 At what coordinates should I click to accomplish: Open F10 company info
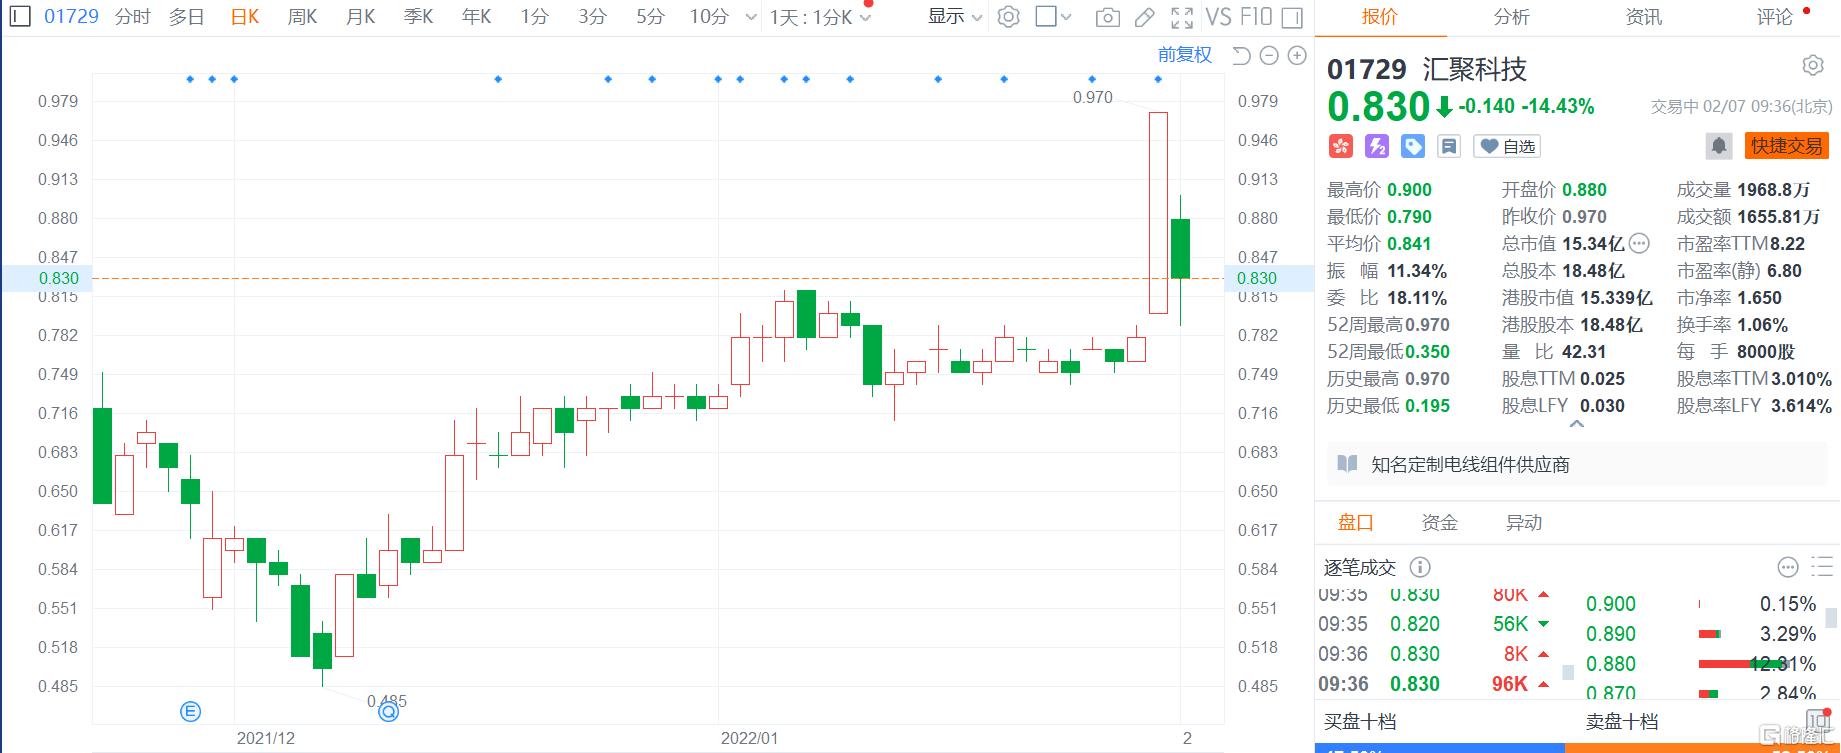tap(1256, 17)
